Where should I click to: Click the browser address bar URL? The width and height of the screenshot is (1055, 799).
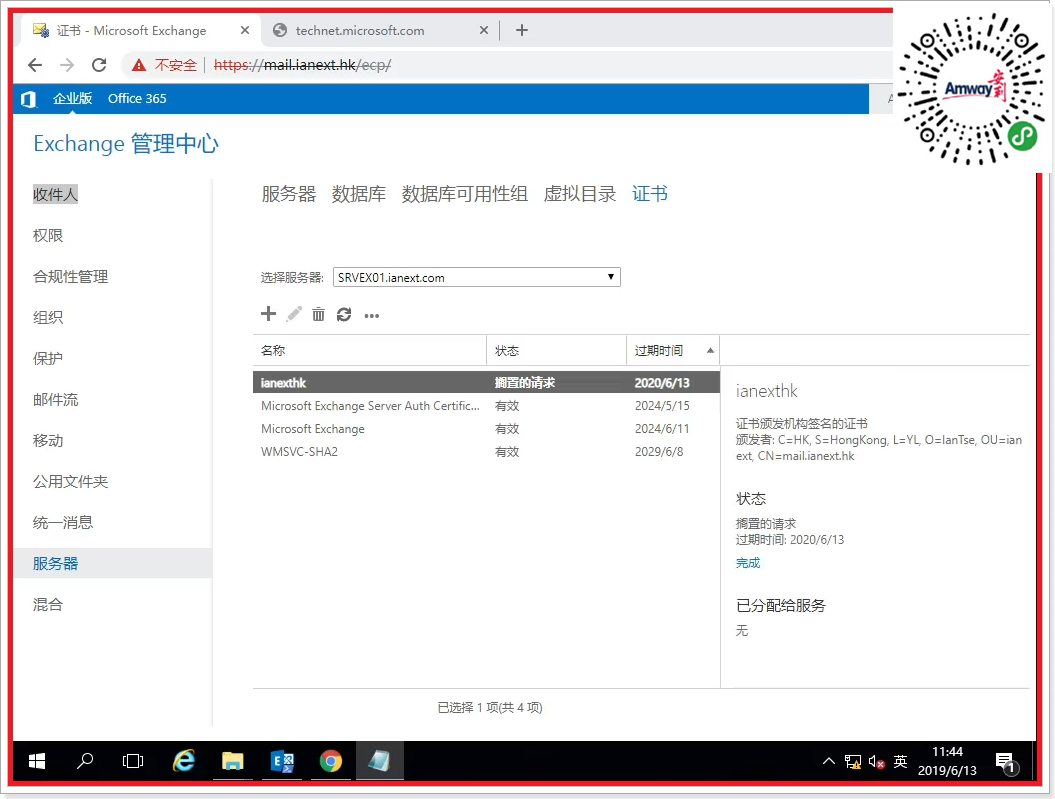[x=303, y=65]
